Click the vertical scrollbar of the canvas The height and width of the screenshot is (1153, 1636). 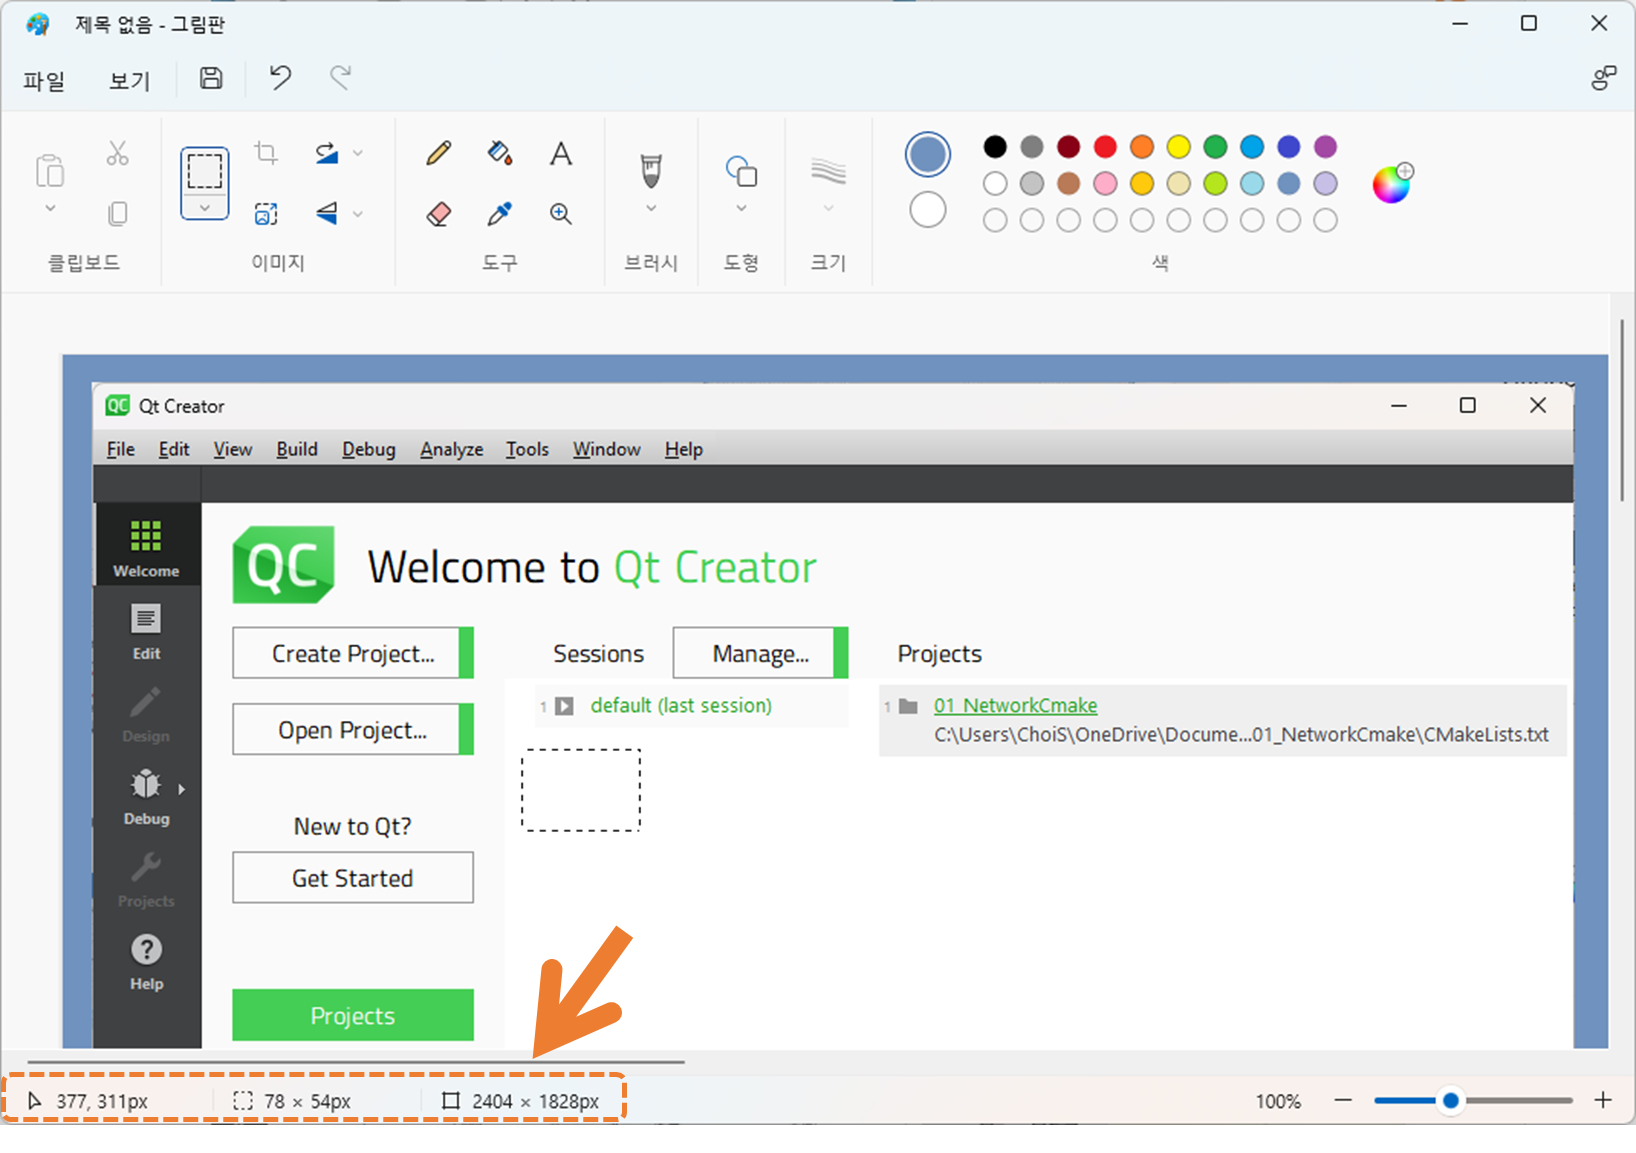pyautogui.click(x=1621, y=410)
